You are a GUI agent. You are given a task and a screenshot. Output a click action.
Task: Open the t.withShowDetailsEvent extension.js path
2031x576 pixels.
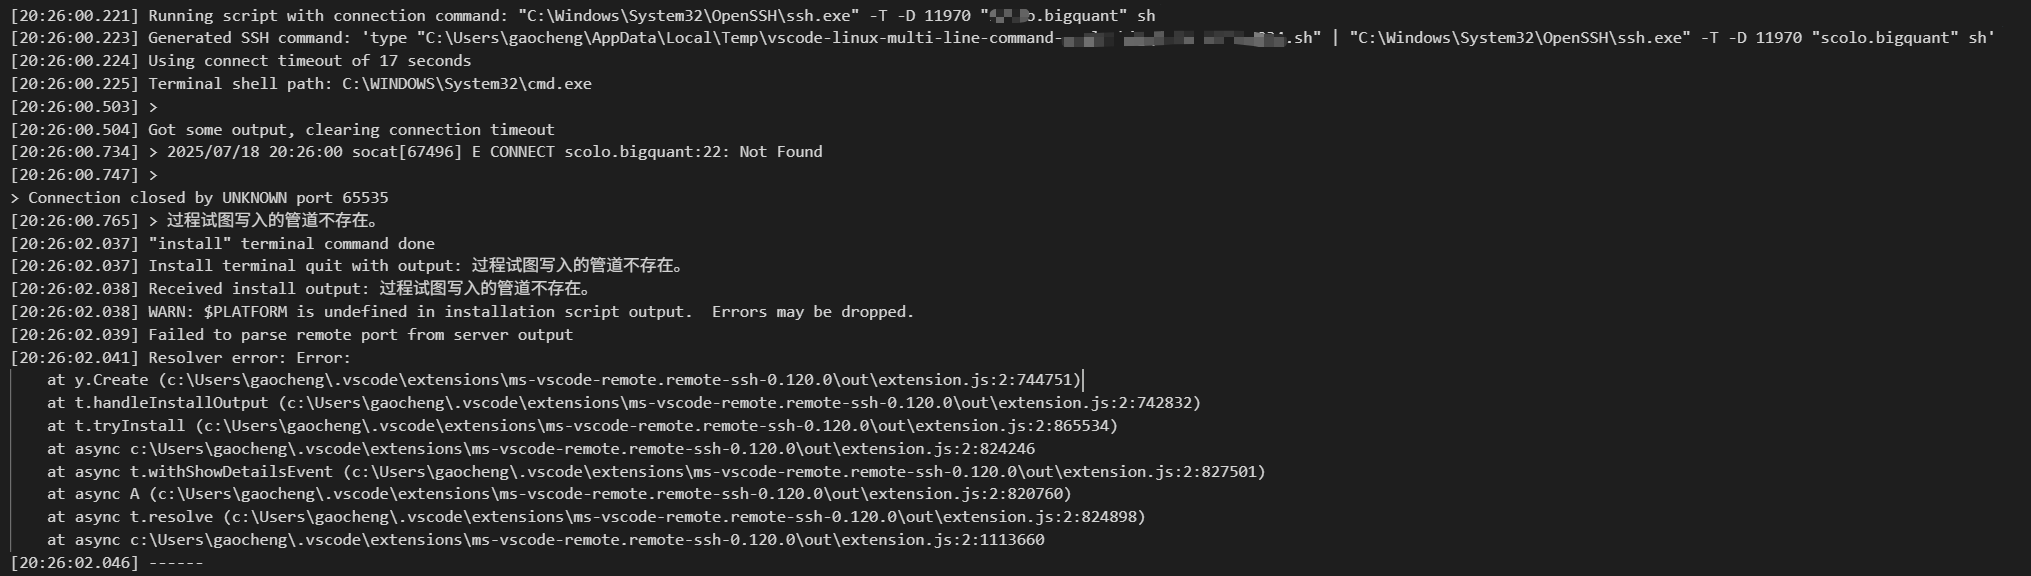(804, 472)
